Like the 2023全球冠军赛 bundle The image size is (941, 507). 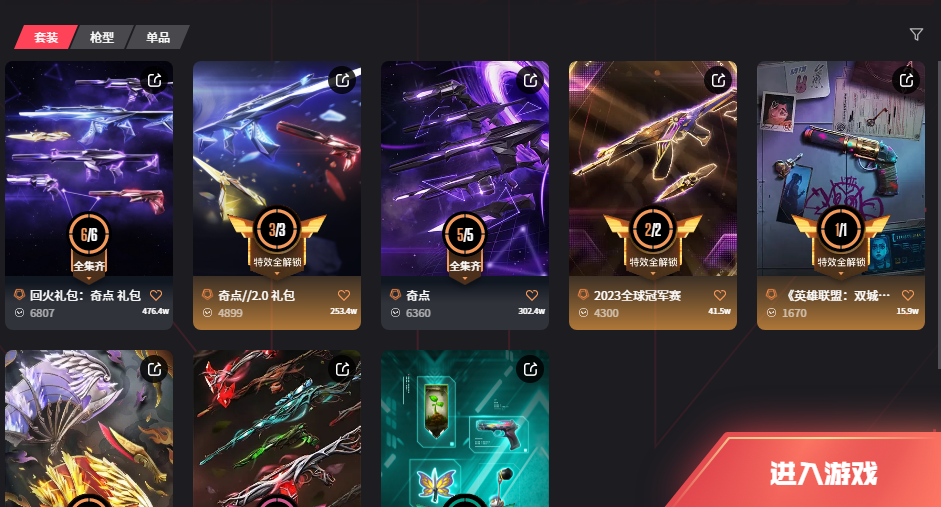click(720, 295)
